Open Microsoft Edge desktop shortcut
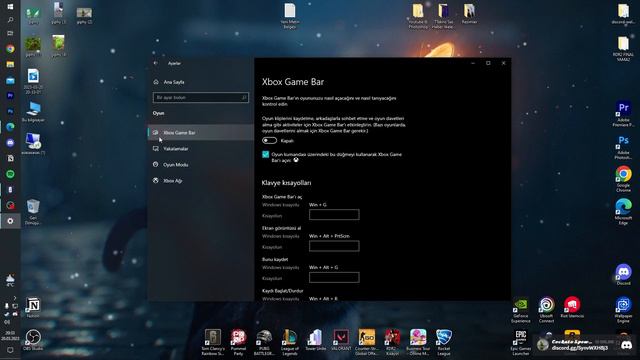Screen dimensions: 640x360 coord(623,211)
